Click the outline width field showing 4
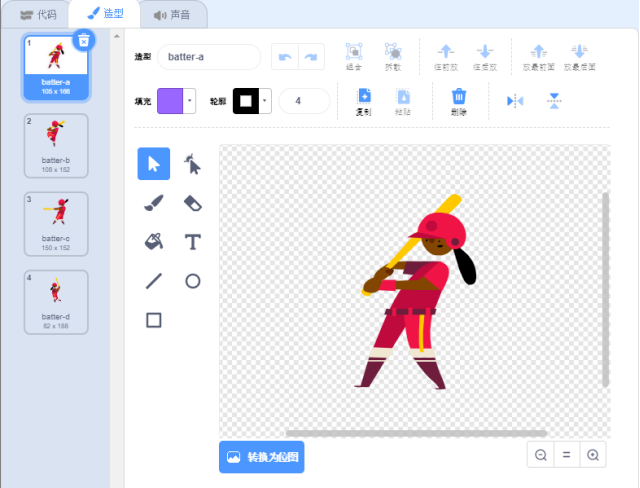The height and width of the screenshot is (488, 640). (x=304, y=101)
